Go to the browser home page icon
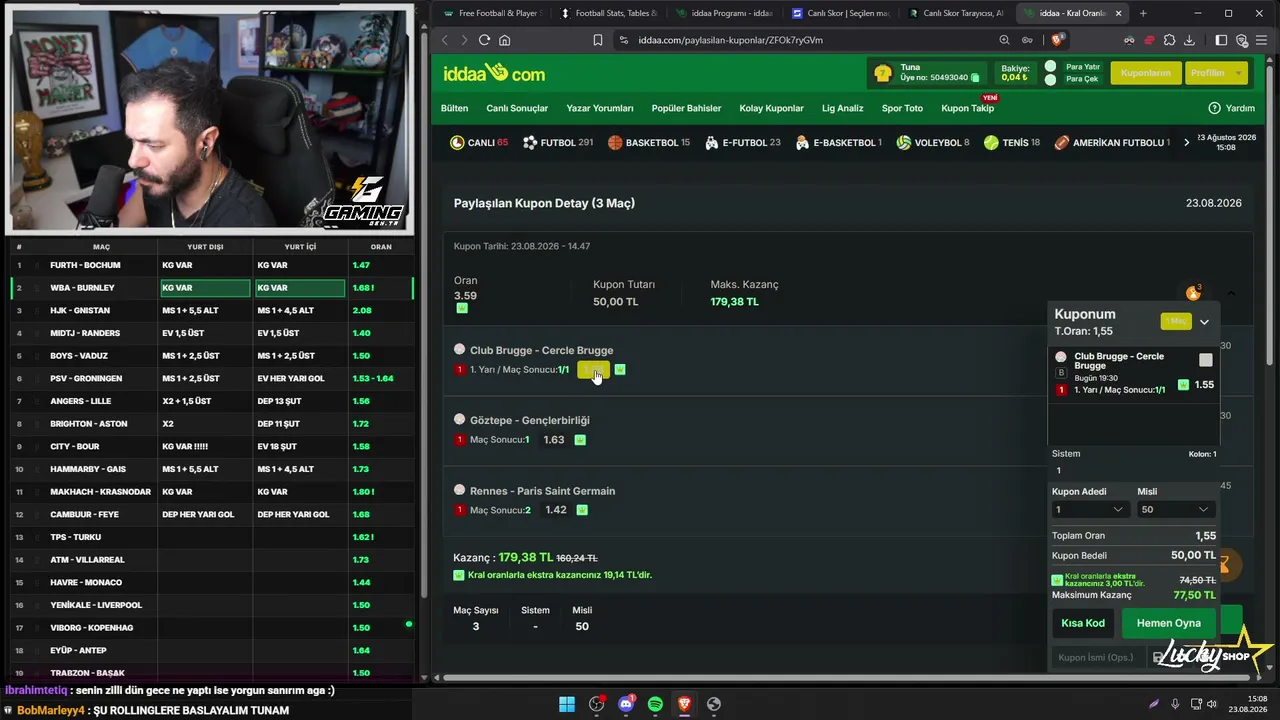Screen dimensions: 1280x720 coord(505,40)
